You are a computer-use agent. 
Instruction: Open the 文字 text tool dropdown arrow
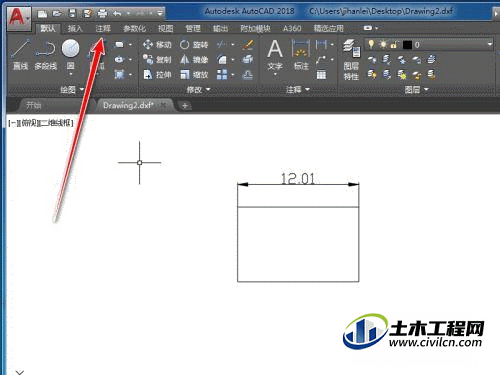(275, 74)
